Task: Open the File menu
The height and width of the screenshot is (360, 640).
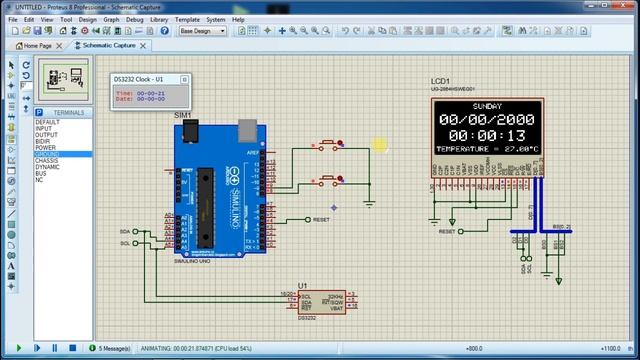Action: (x=13, y=20)
